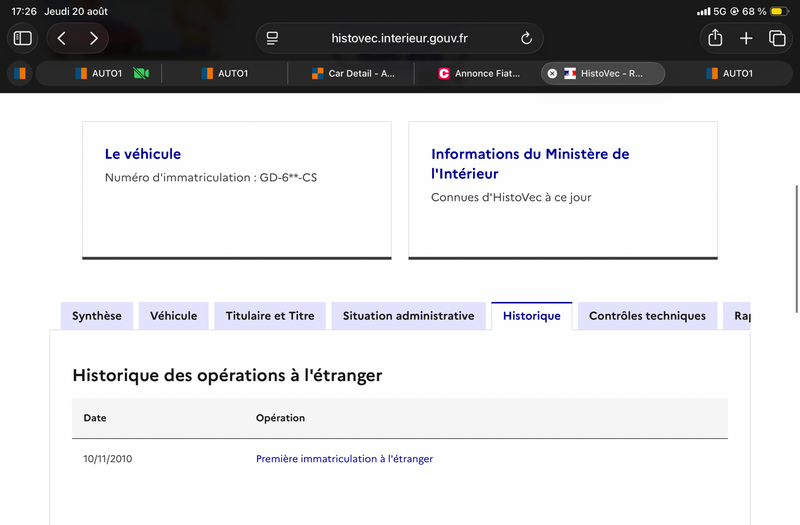Screen dimensions: 800x525
Task: Open the Contrôles techniques tab
Action: tap(647, 316)
